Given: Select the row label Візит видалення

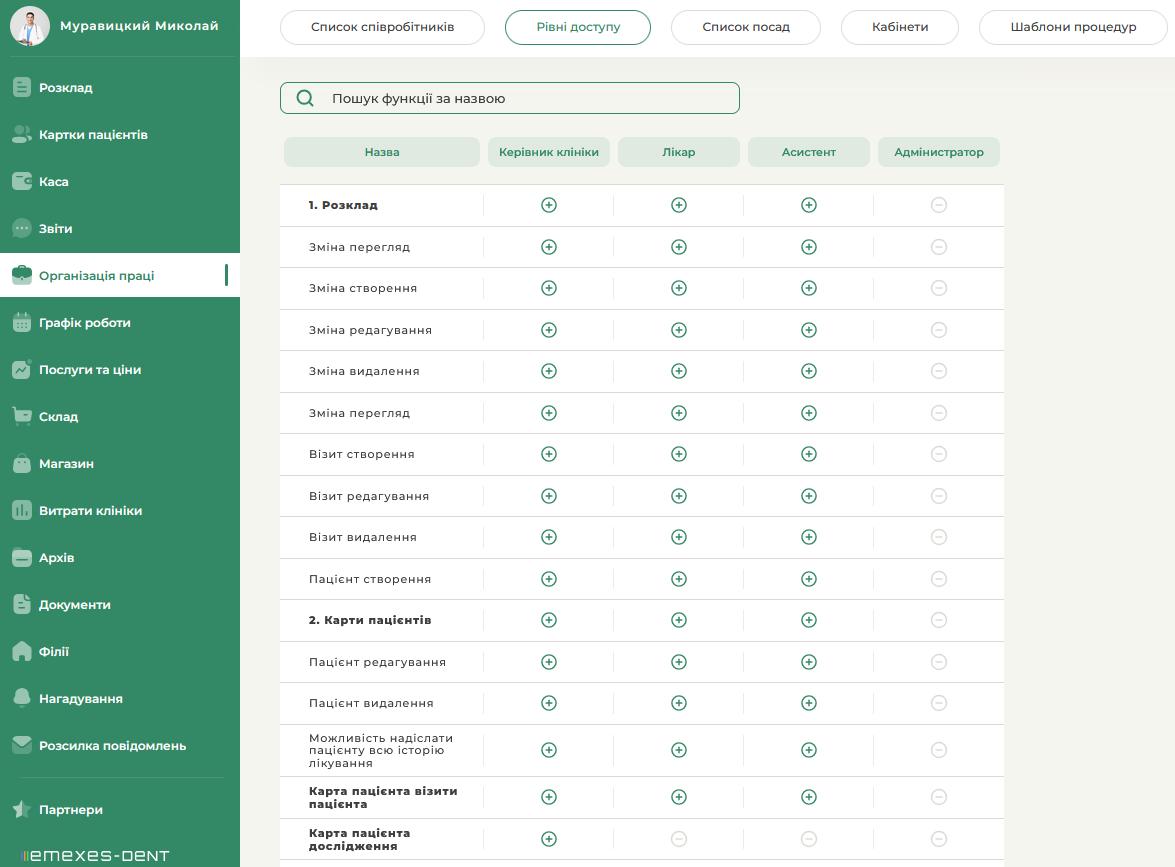Looking at the screenshot, I should click(x=363, y=537).
